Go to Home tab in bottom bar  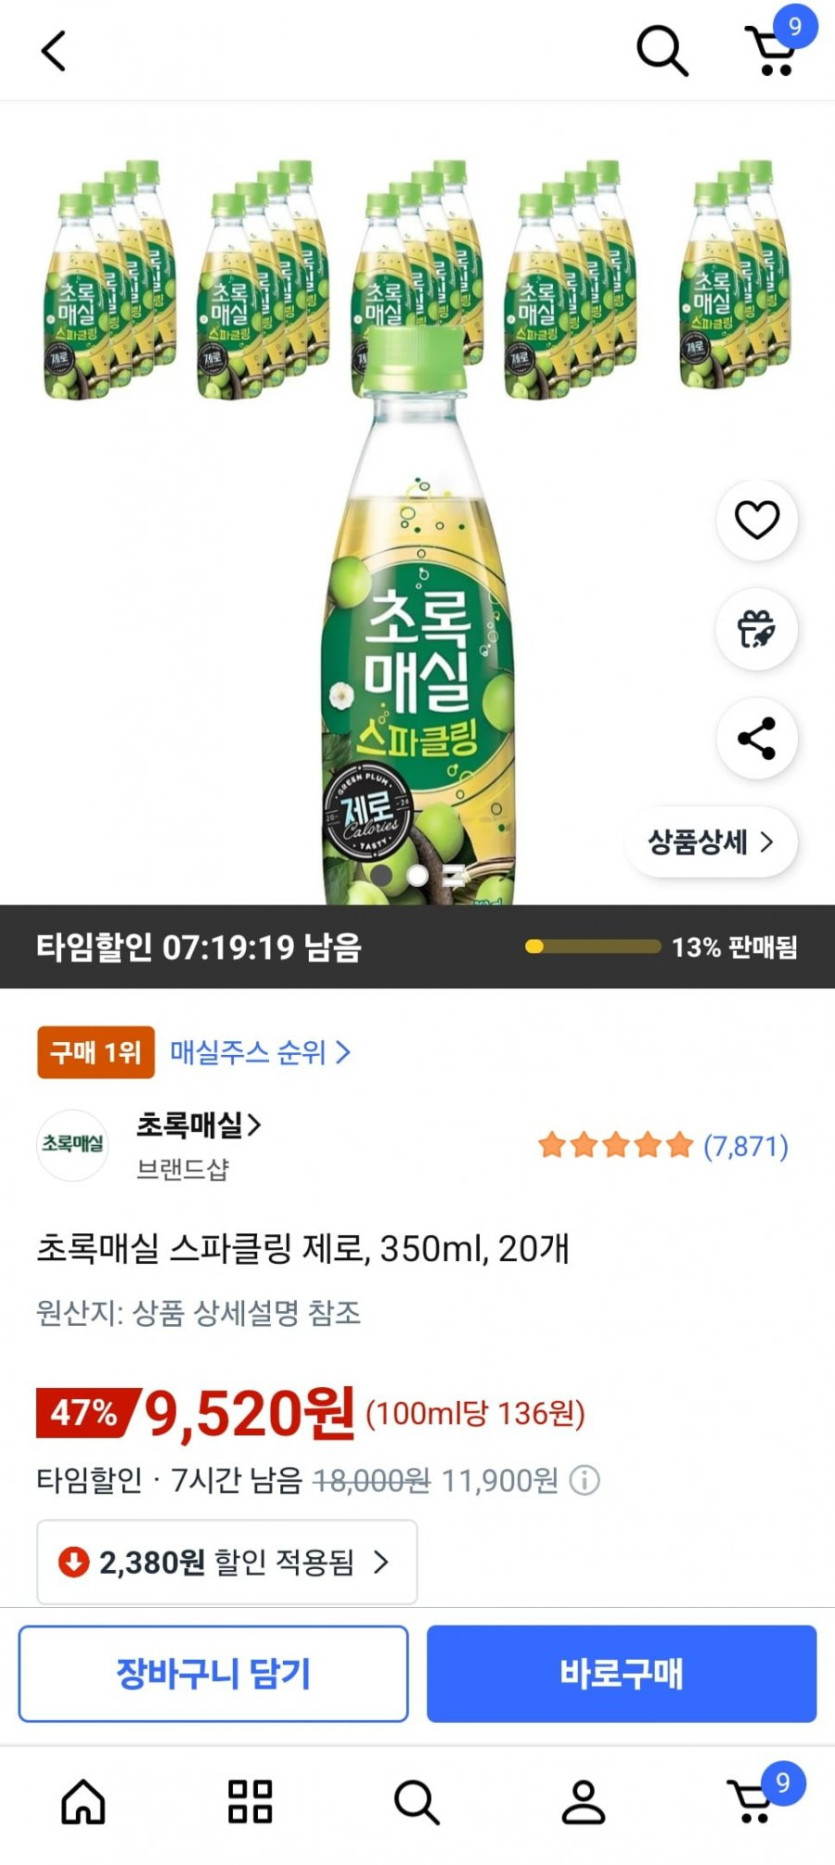(83, 1802)
